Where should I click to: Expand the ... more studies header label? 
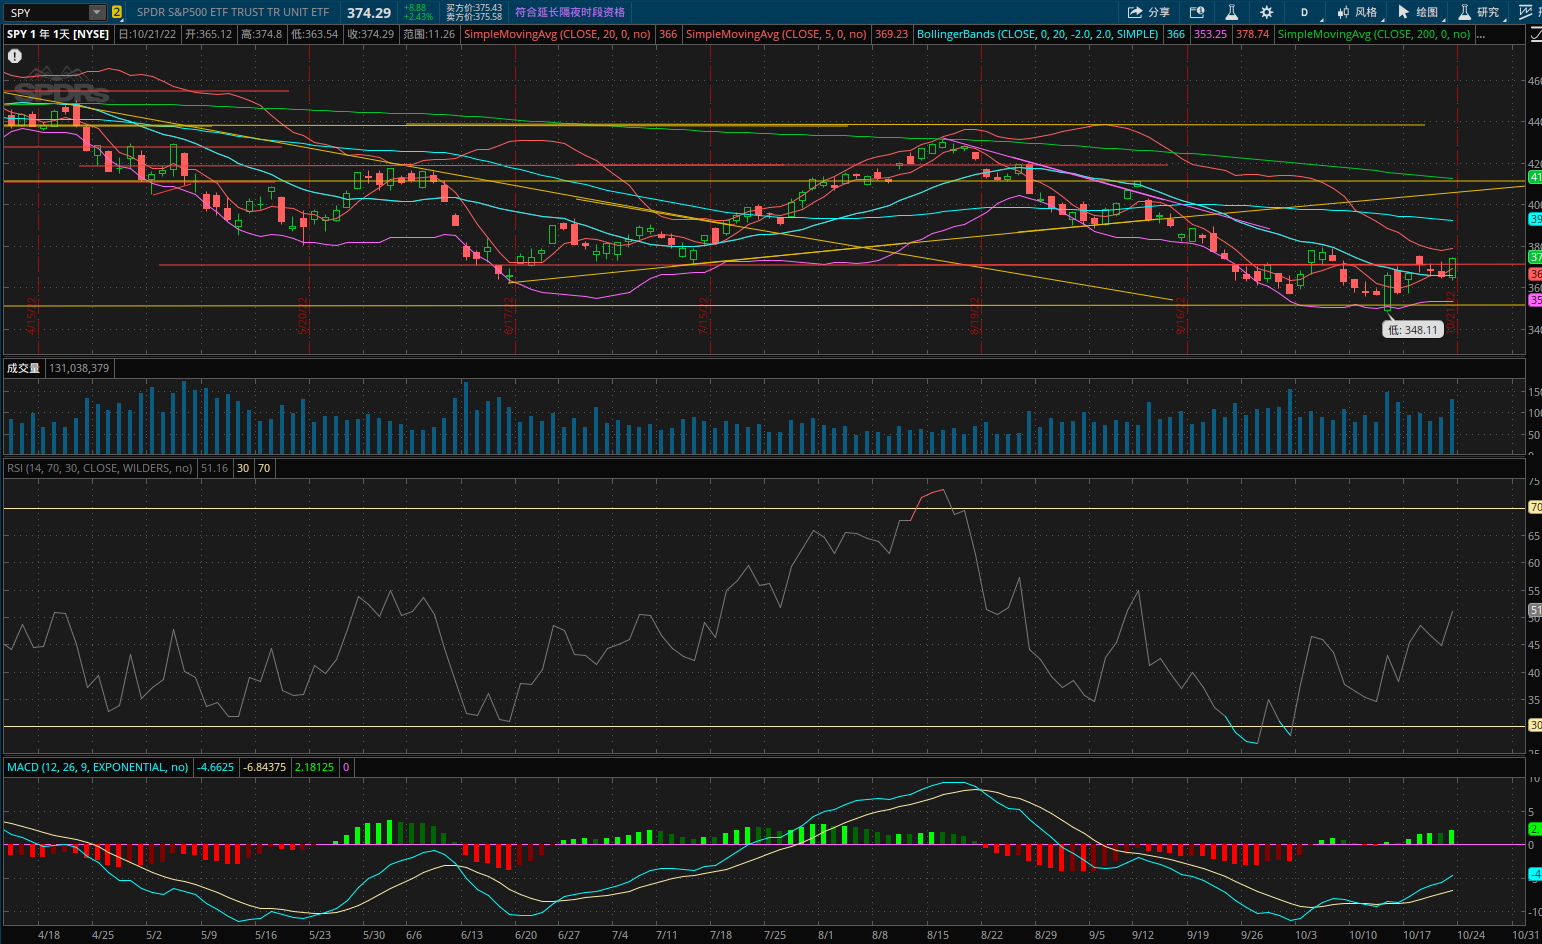pos(1480,34)
